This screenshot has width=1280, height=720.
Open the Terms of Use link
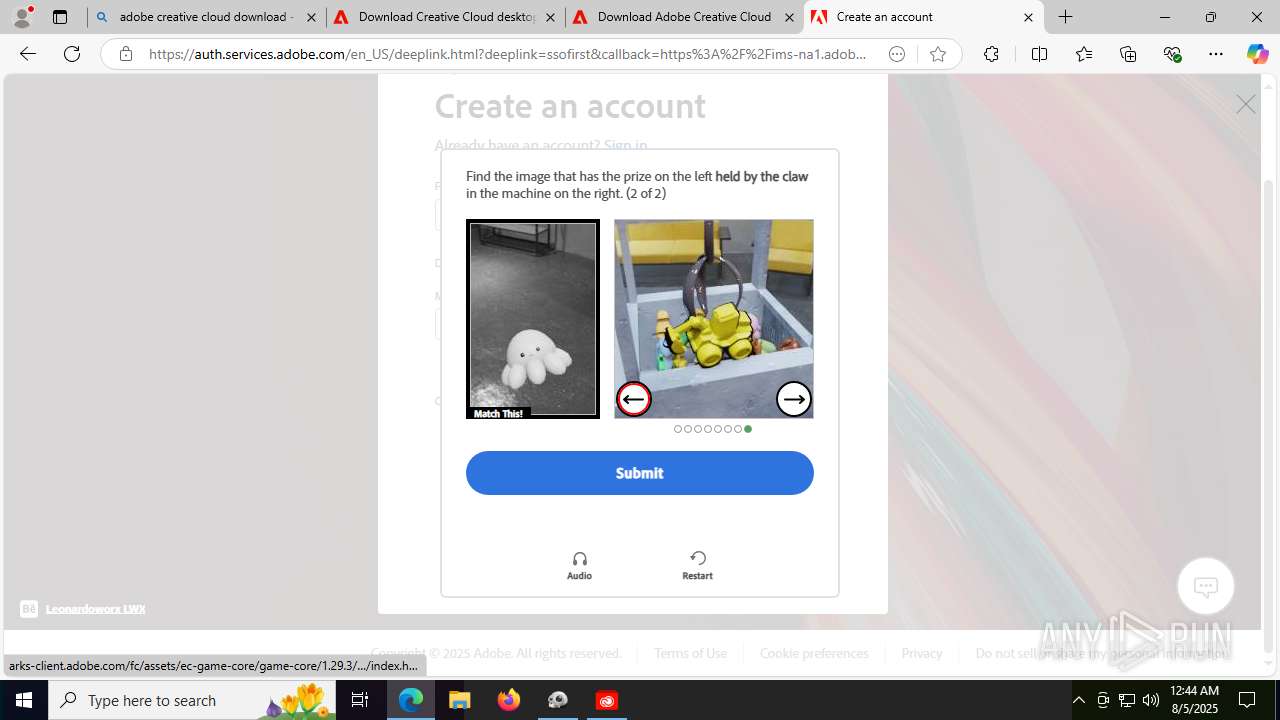pos(690,653)
